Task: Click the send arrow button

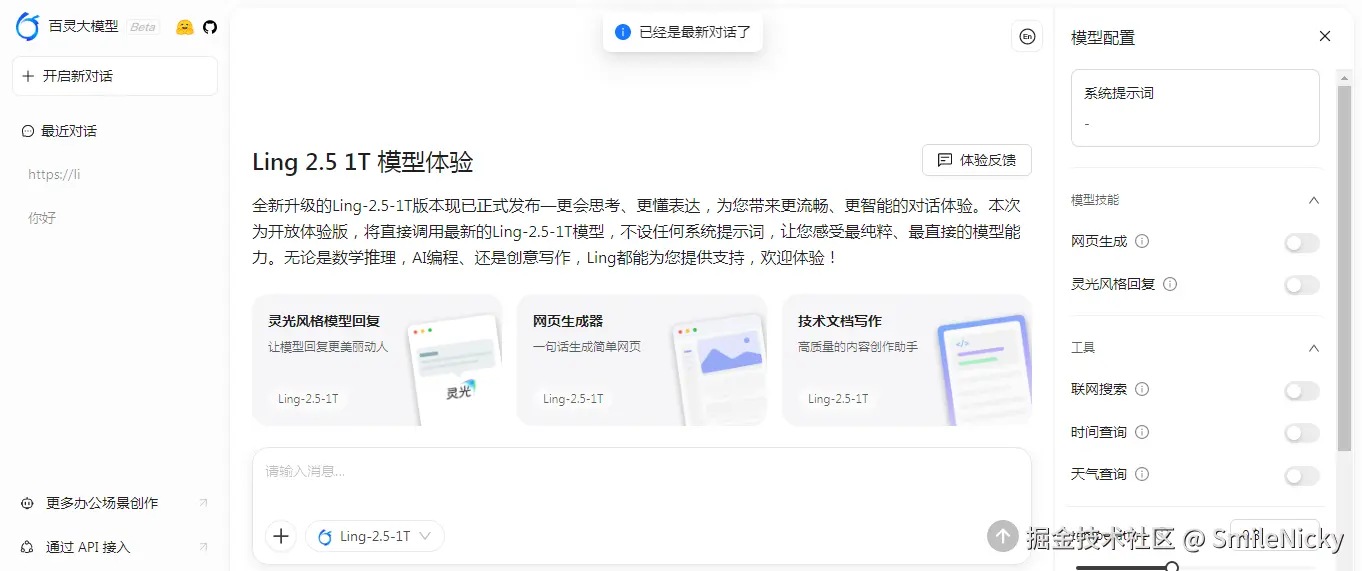Action: click(x=1003, y=536)
